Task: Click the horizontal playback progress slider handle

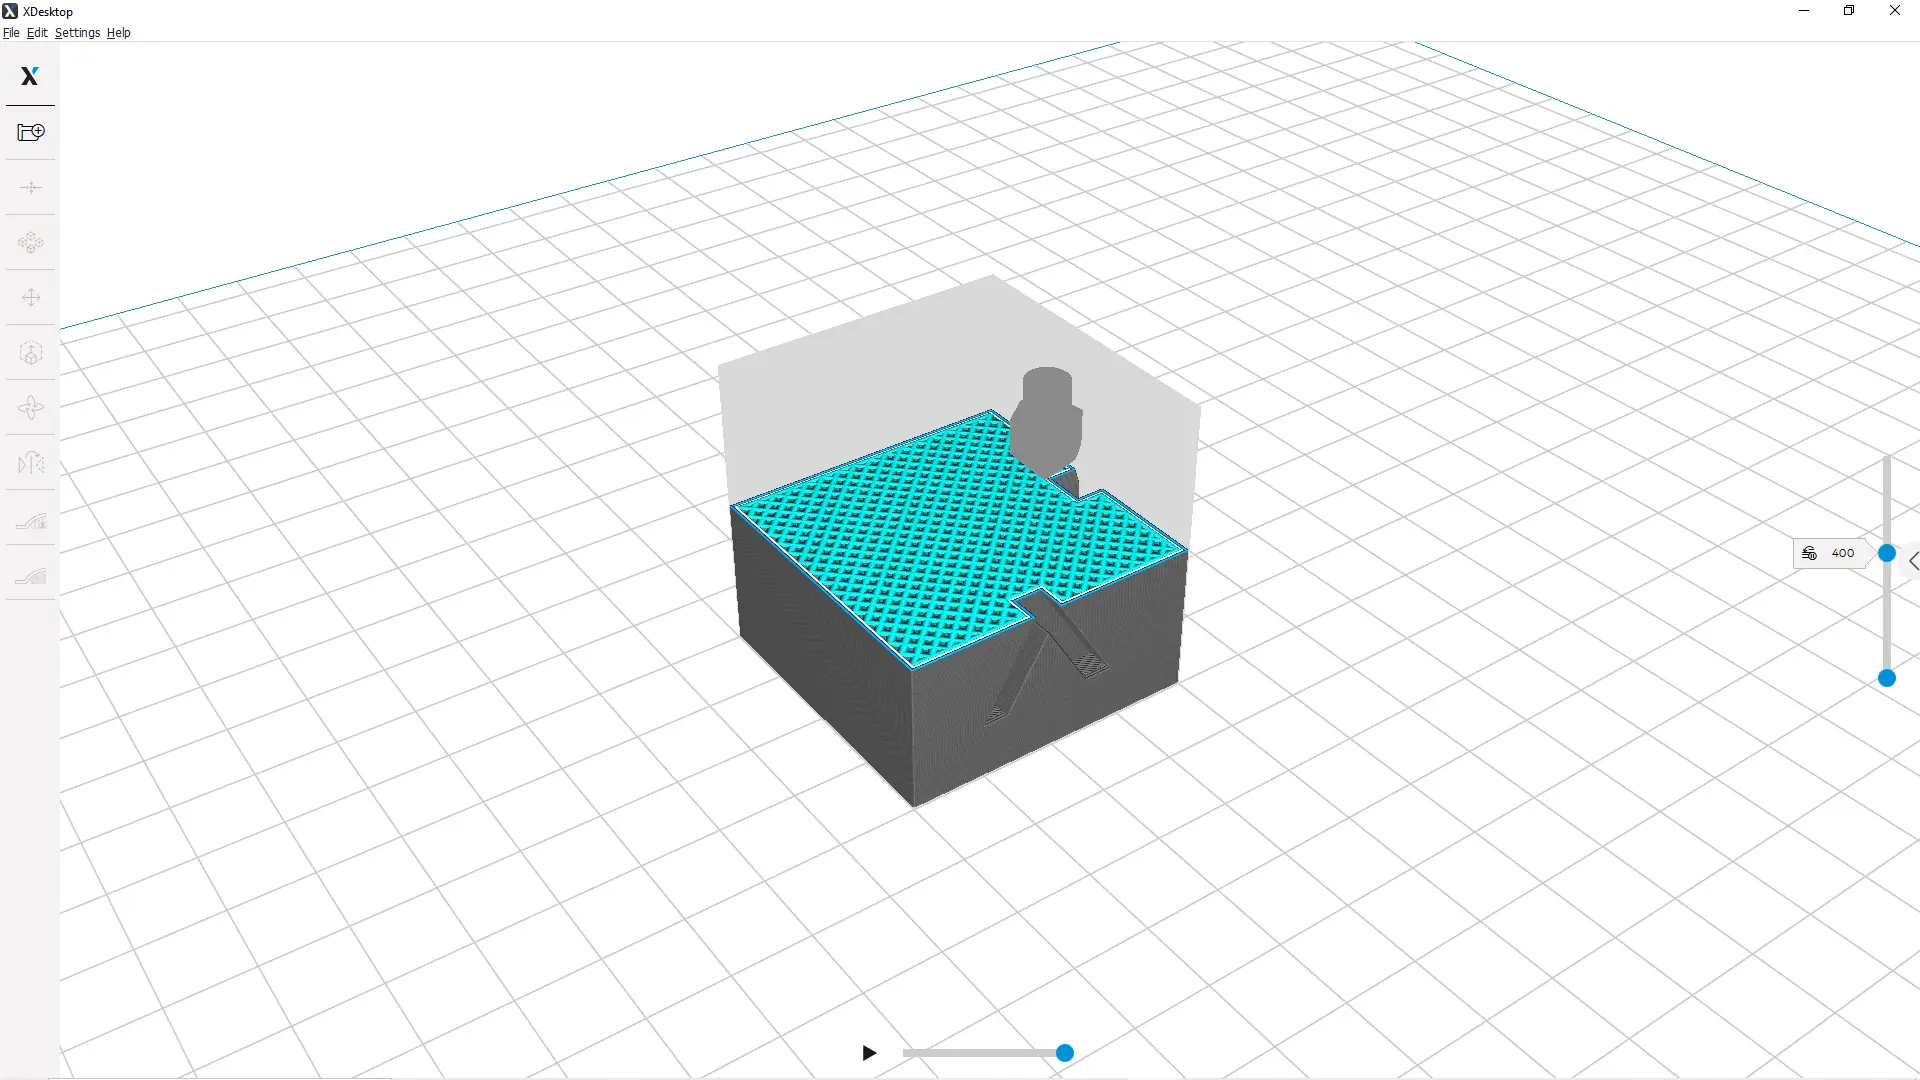Action: (x=1065, y=1053)
